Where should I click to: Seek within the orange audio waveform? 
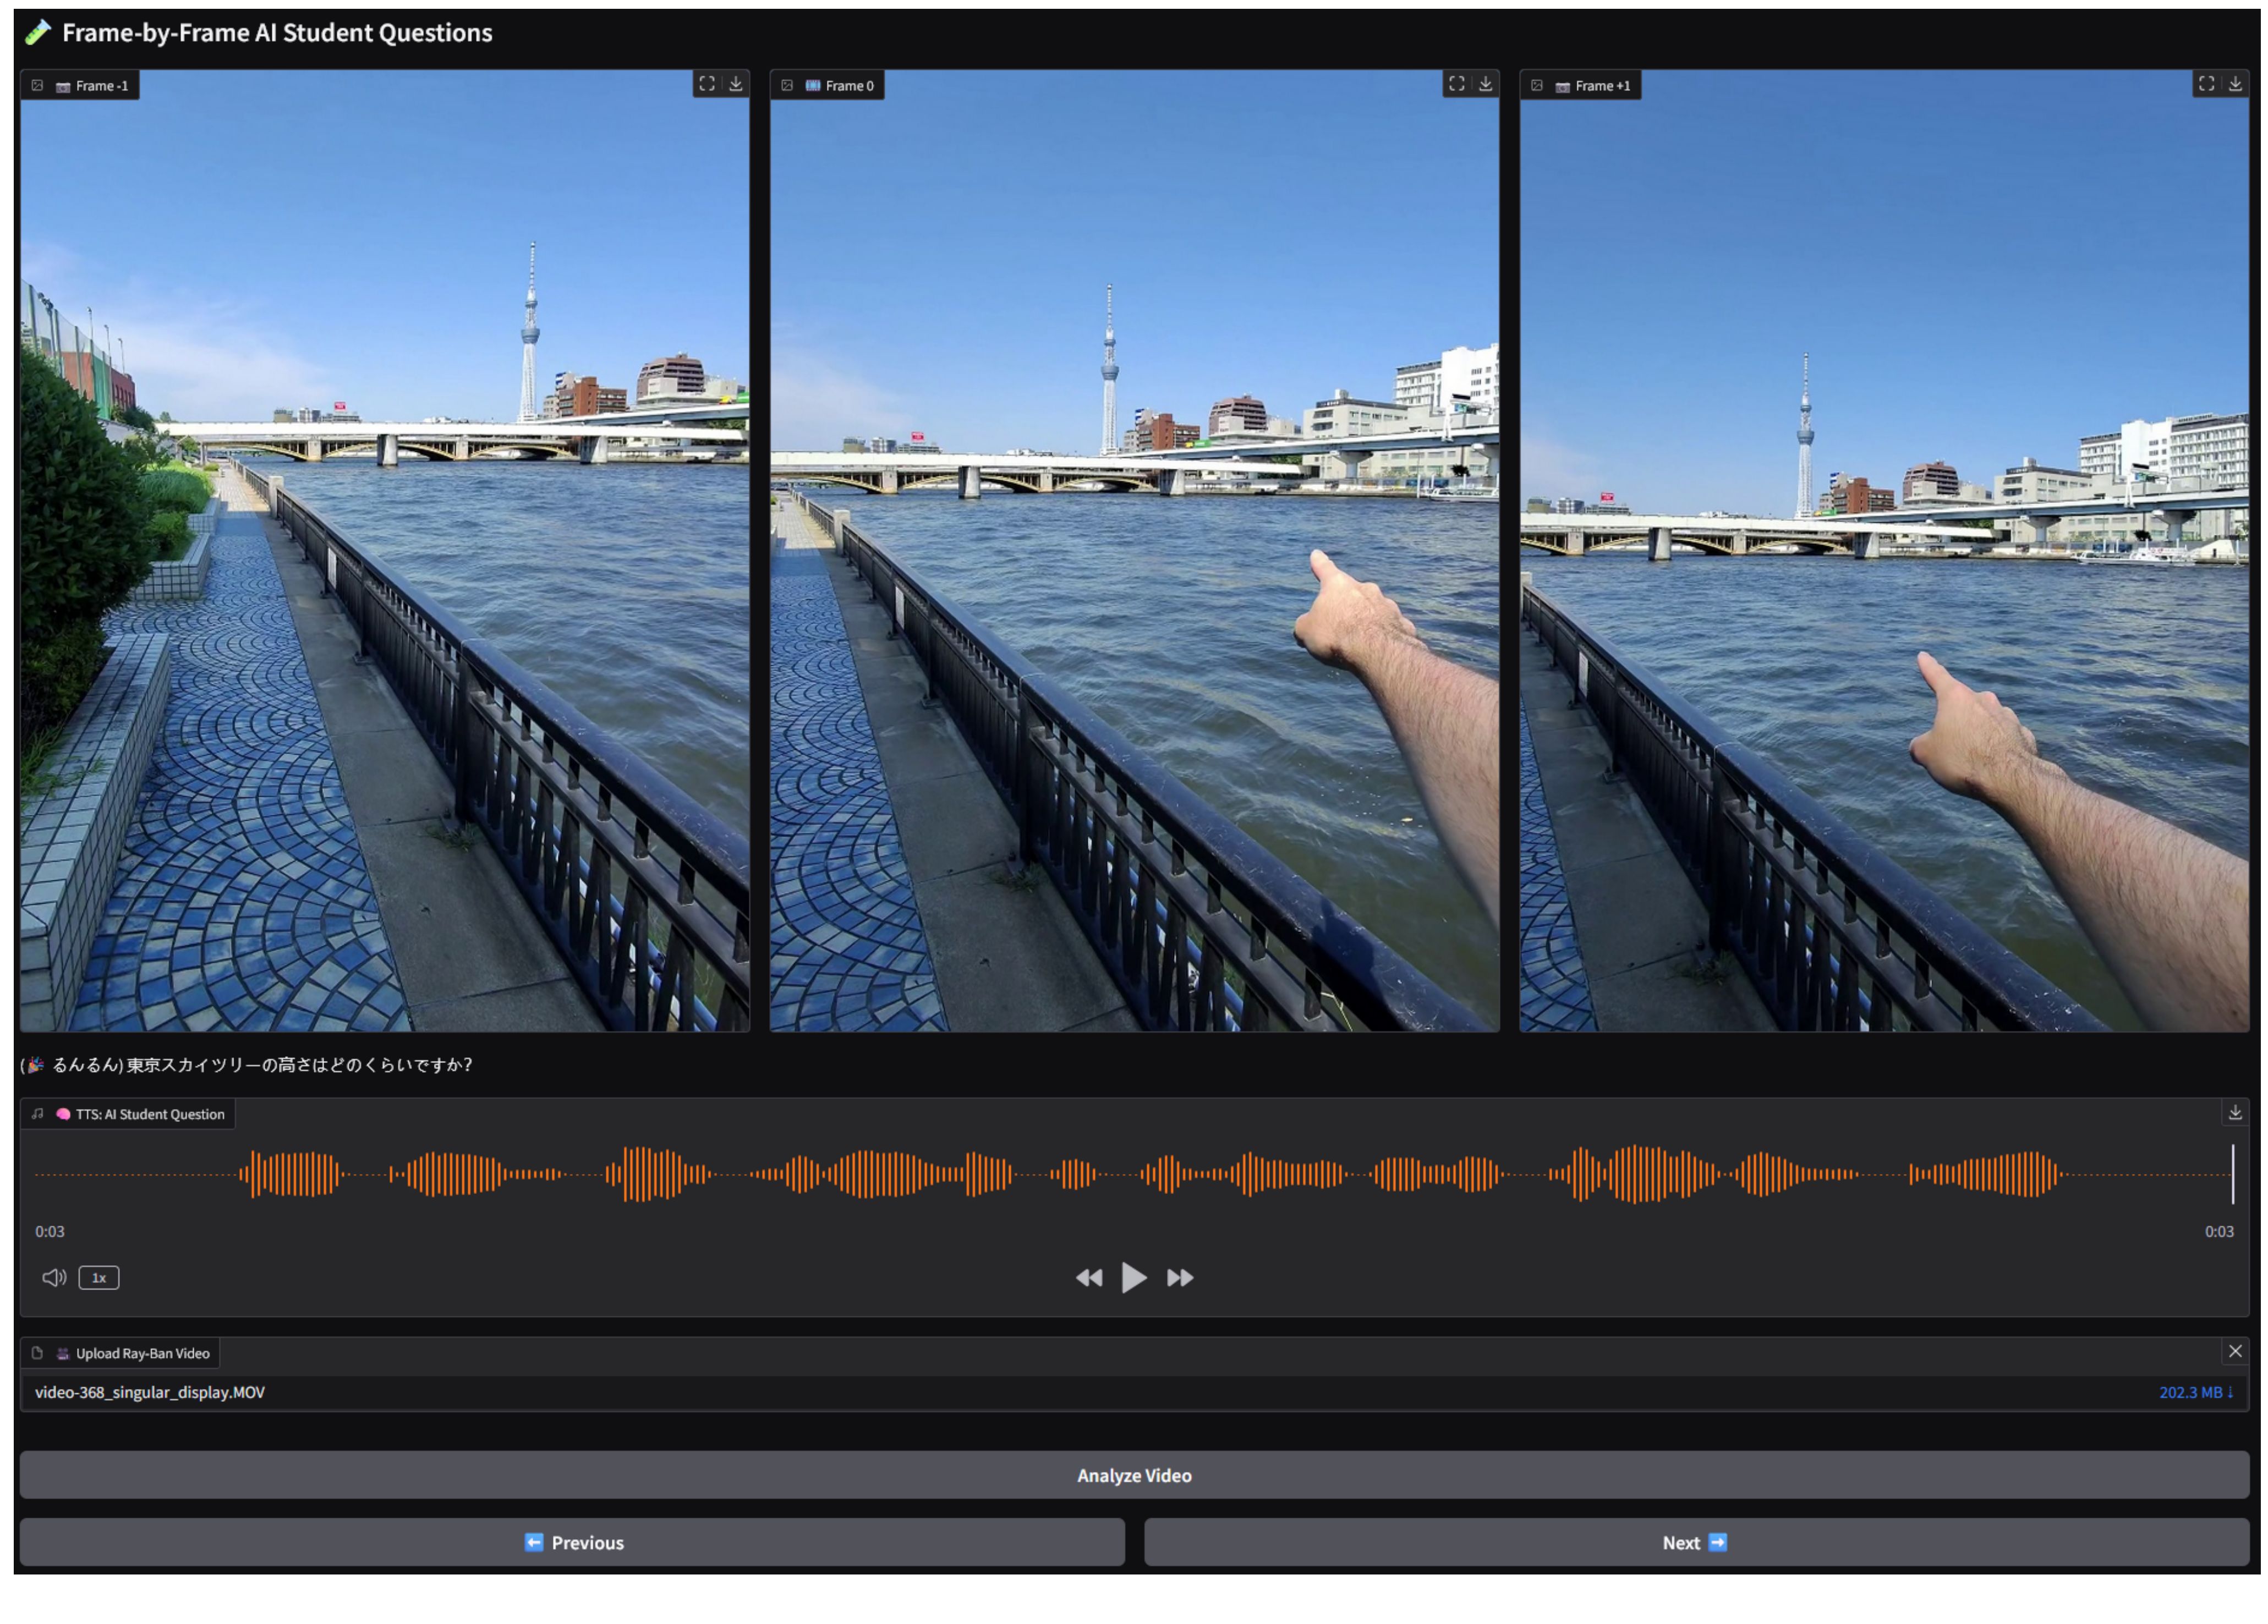1134,1175
